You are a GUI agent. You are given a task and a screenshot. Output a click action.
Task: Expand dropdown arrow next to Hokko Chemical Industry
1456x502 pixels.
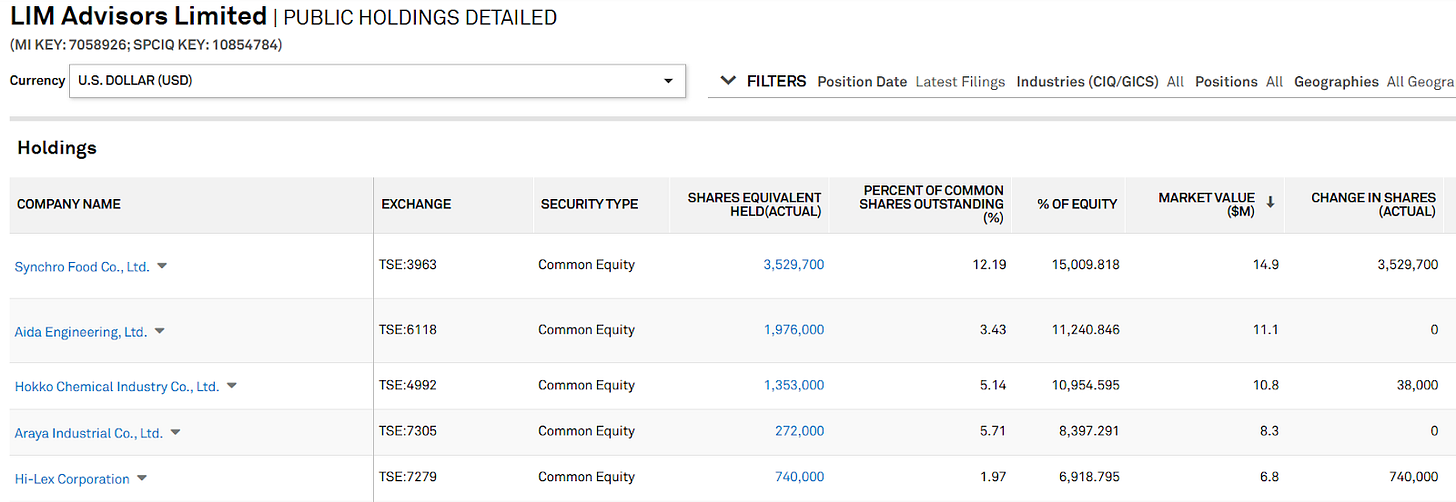pos(231,385)
